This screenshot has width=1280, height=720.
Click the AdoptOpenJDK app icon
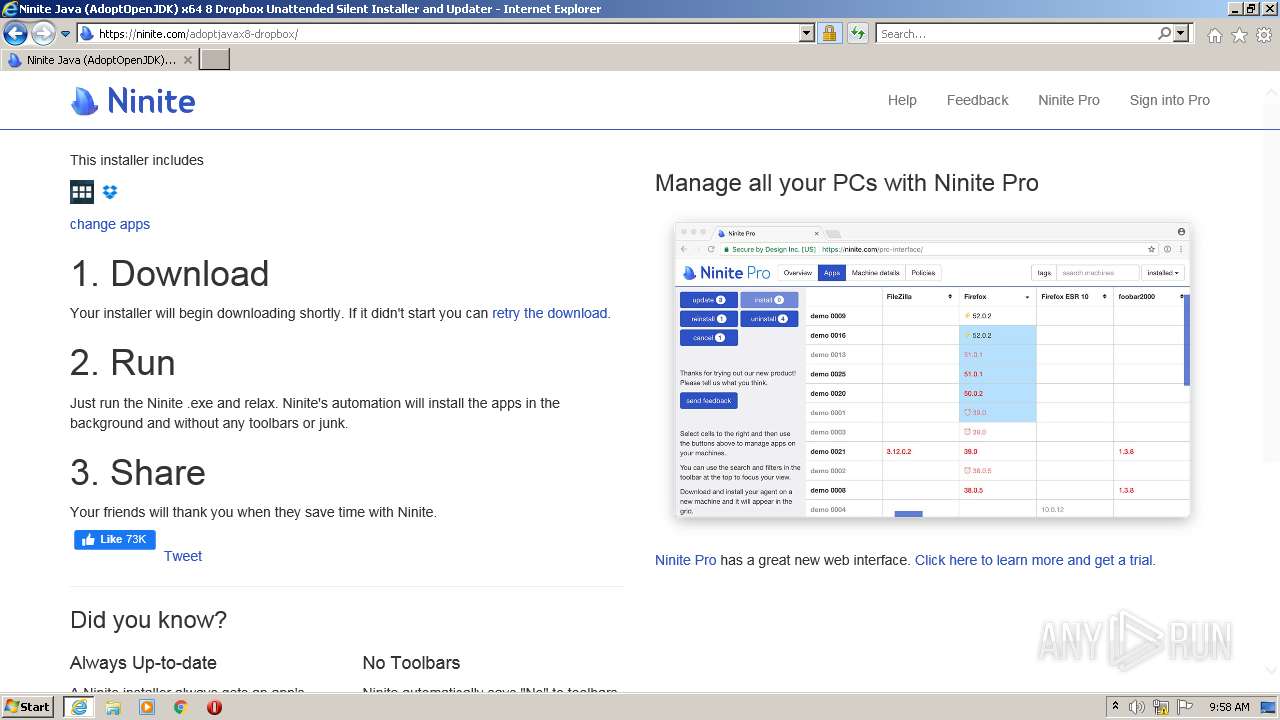[82, 192]
